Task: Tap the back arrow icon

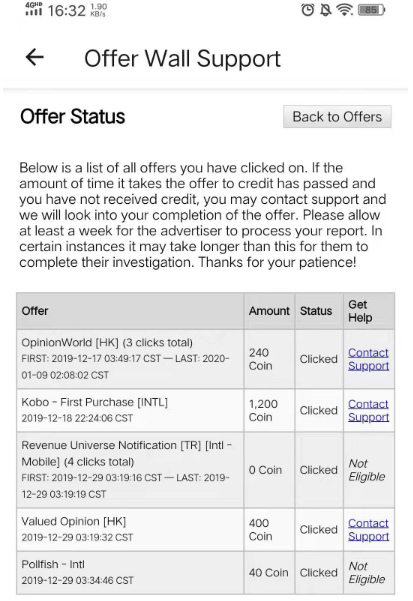Action: pos(34,57)
